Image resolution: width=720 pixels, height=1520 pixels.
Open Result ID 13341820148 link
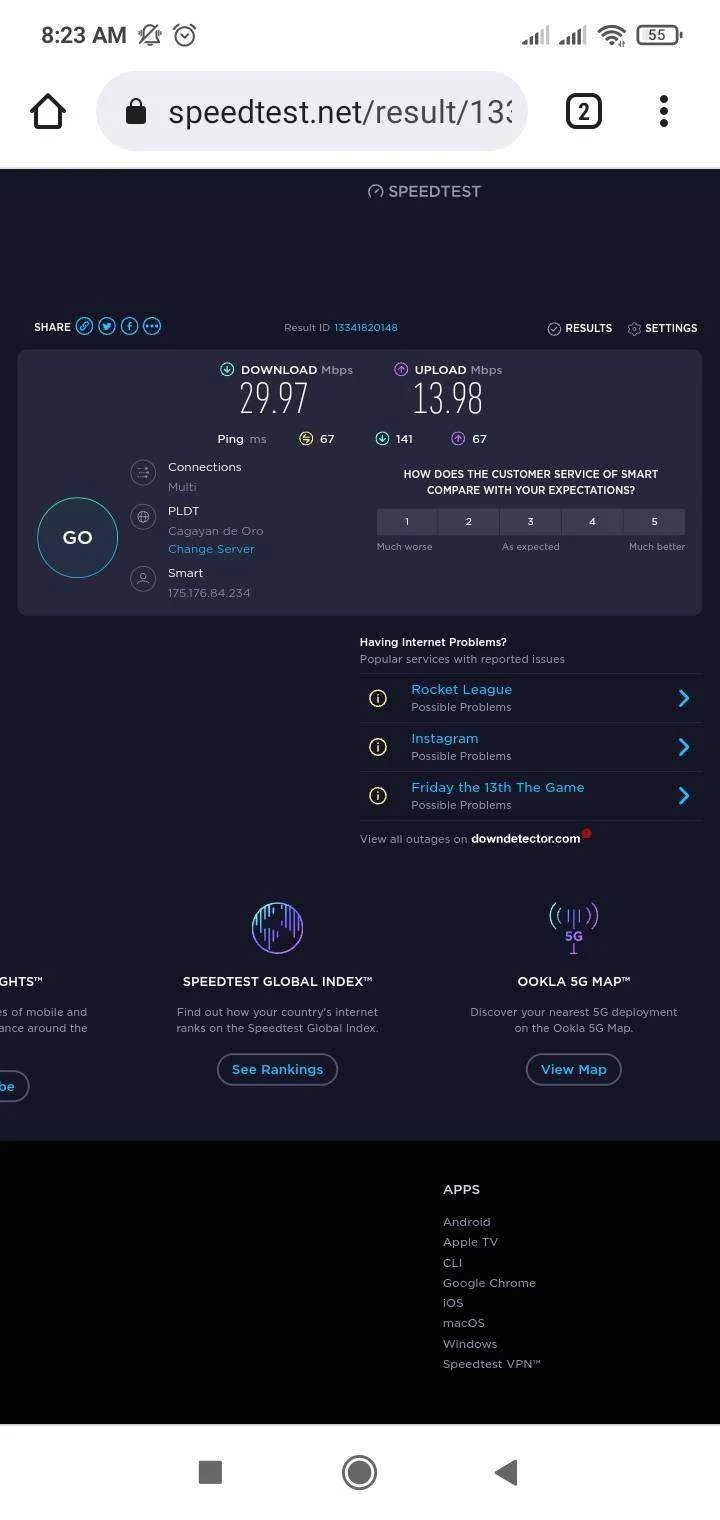point(366,328)
